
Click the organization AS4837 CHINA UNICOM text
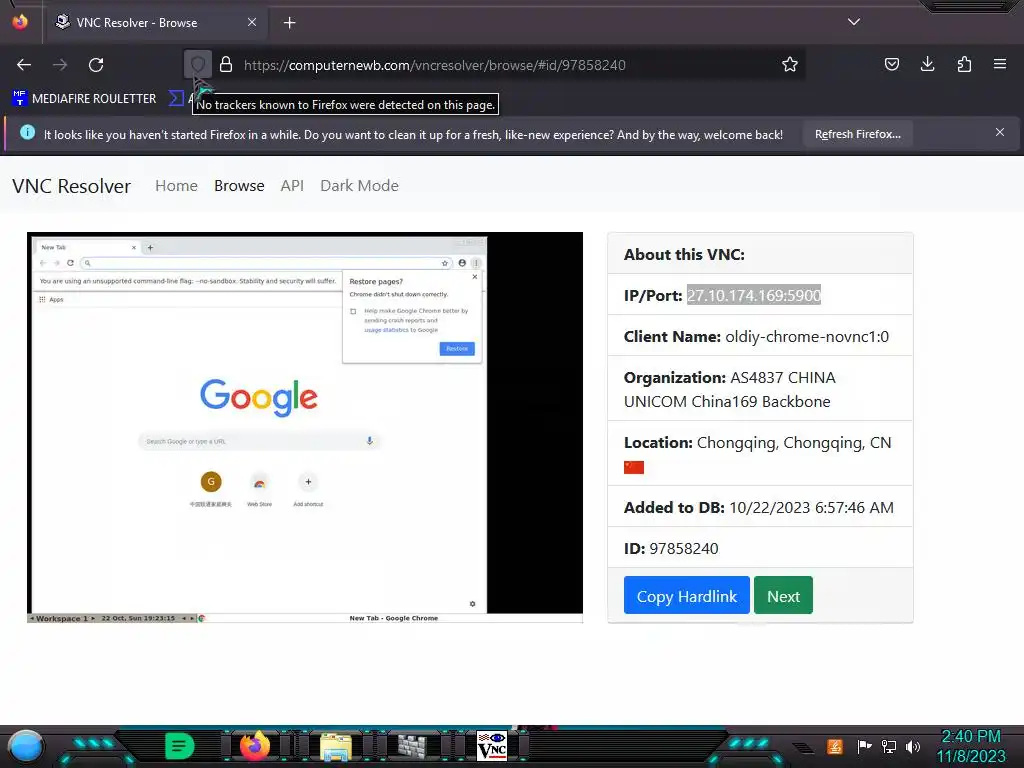pyautogui.click(x=729, y=389)
